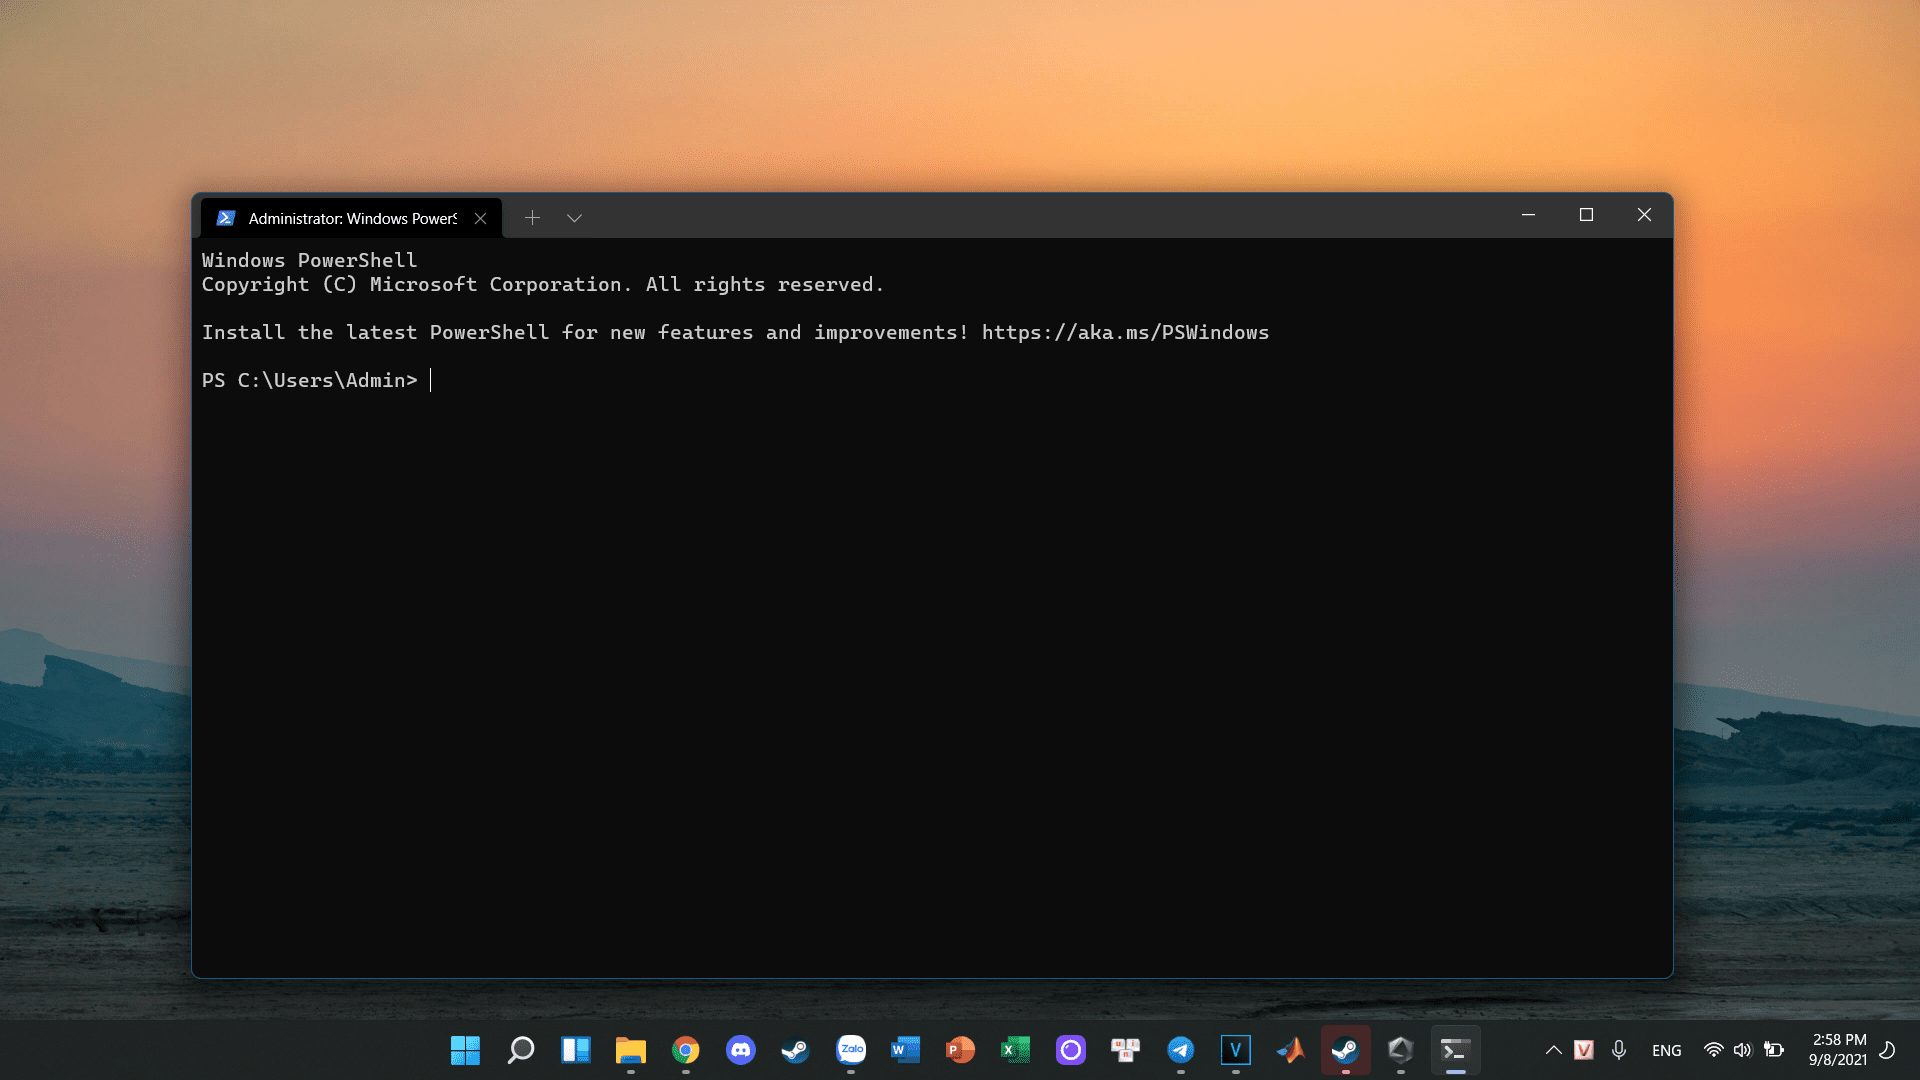Screen dimensions: 1920x1080
Task: Show hidden system tray icons
Action: [1553, 1050]
